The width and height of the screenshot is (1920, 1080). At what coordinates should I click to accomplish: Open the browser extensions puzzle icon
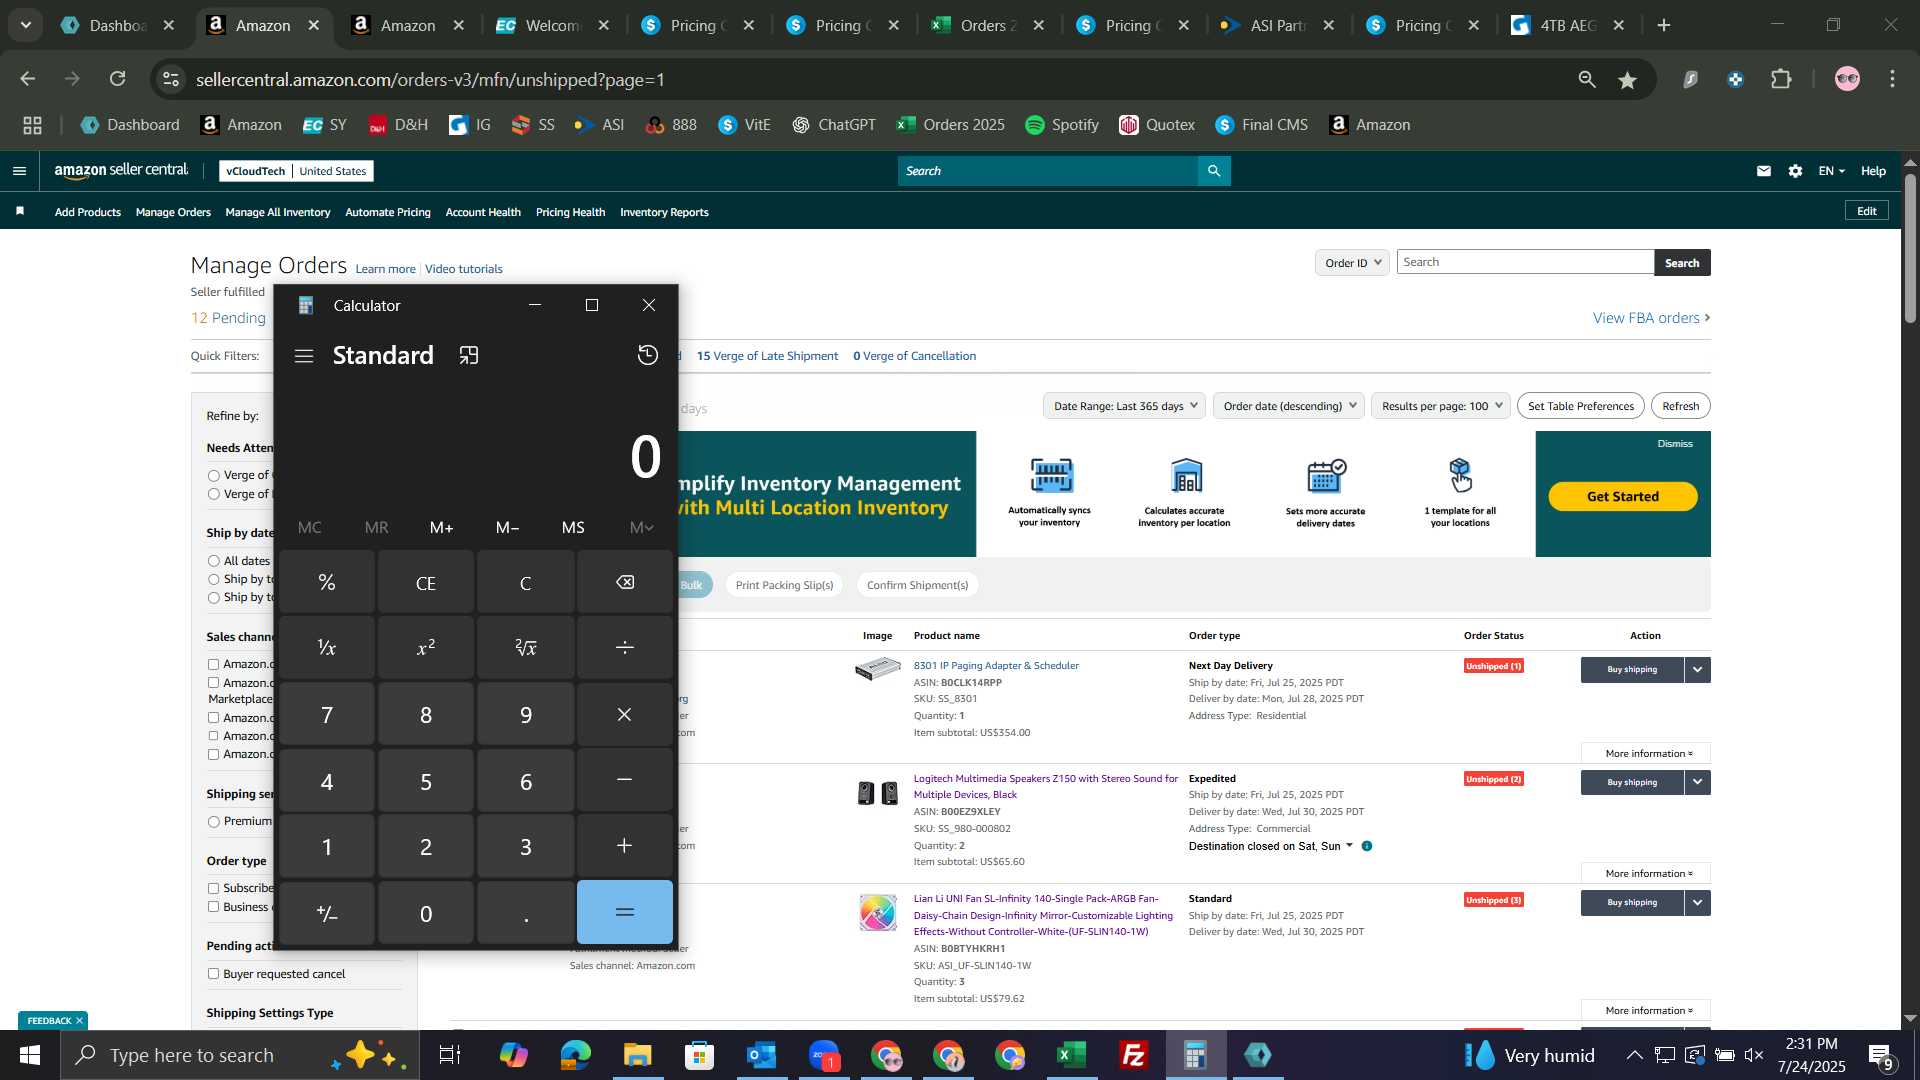click(x=1781, y=79)
